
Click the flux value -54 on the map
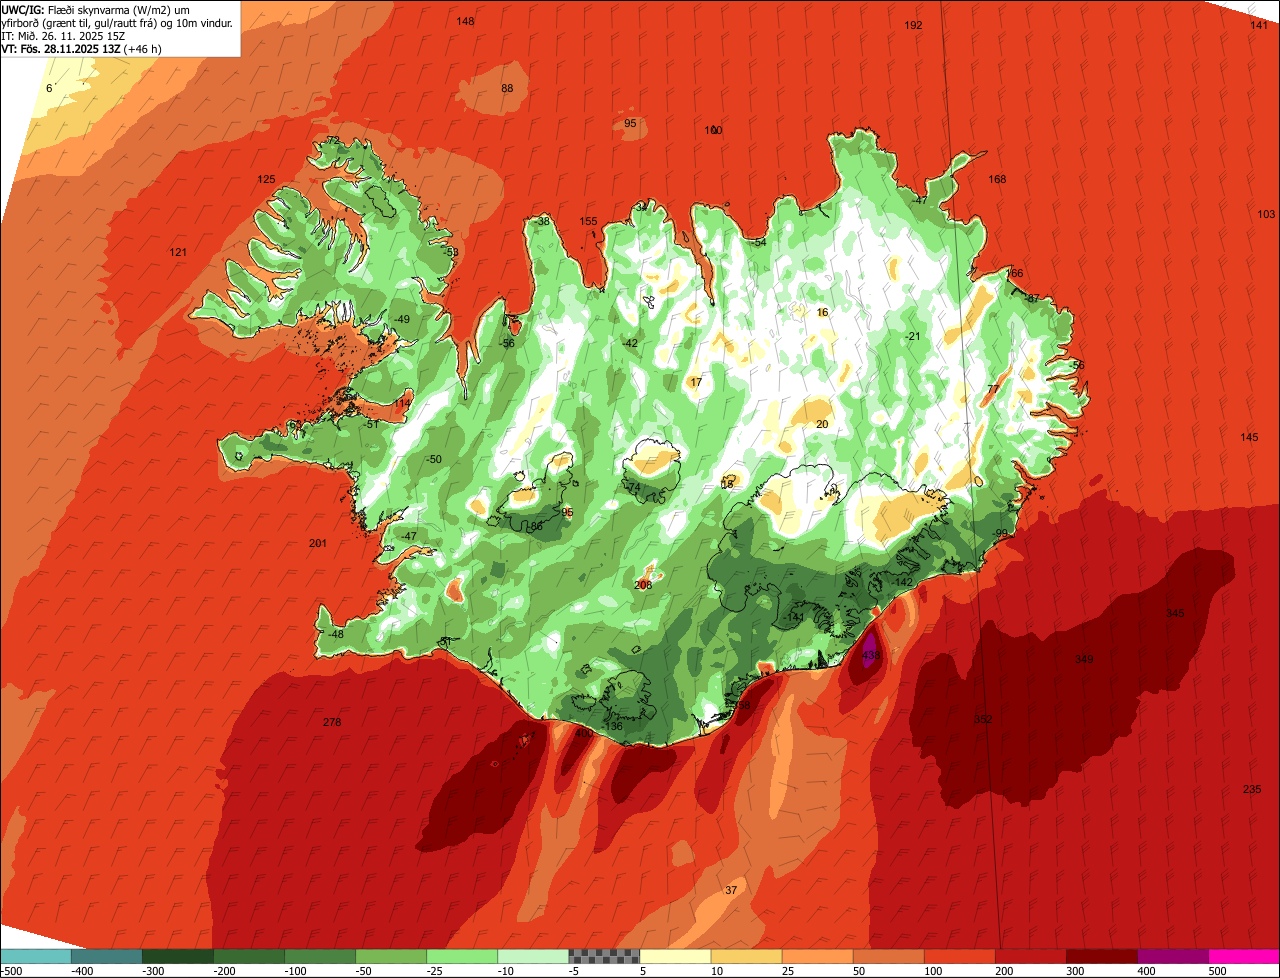tap(759, 242)
